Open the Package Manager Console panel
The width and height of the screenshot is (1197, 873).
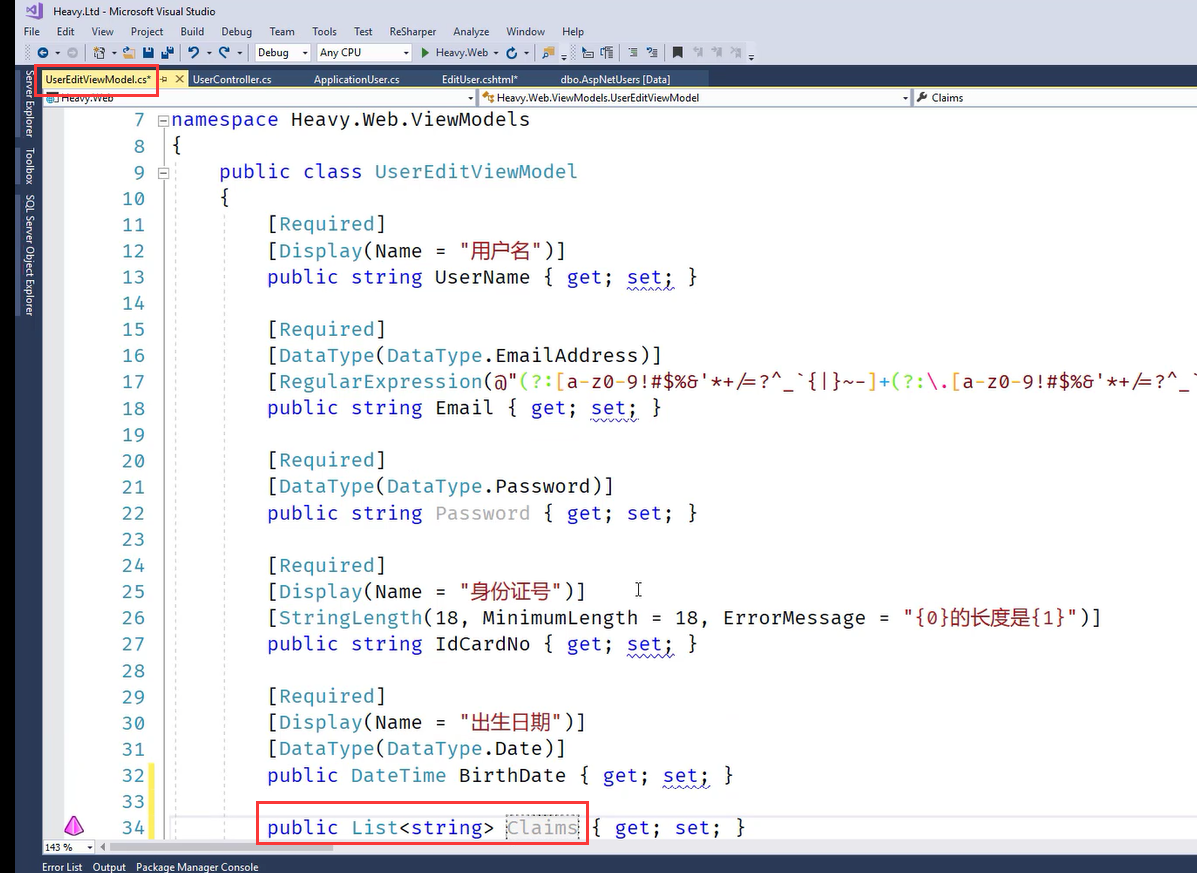coord(197,867)
